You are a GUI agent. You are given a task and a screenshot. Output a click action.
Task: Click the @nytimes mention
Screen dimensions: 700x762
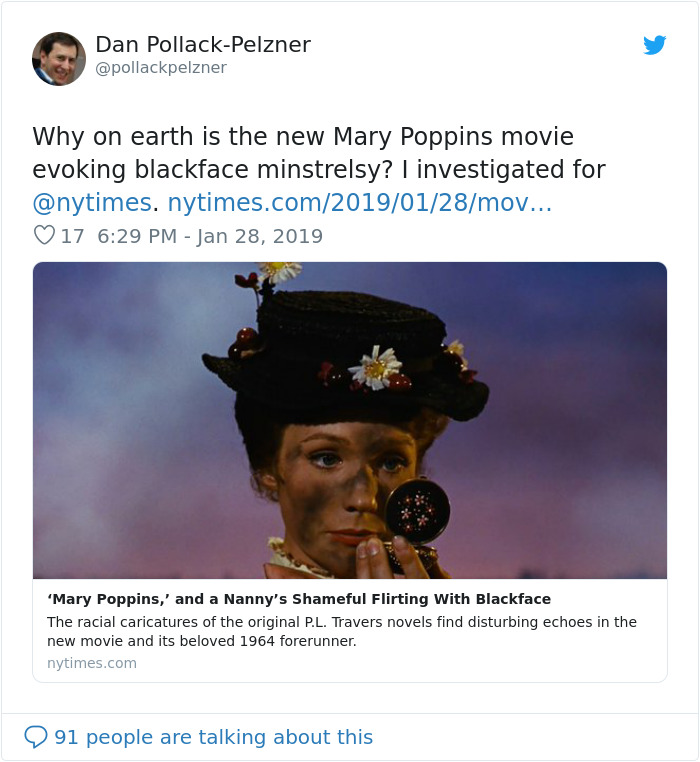pyautogui.click(x=92, y=203)
